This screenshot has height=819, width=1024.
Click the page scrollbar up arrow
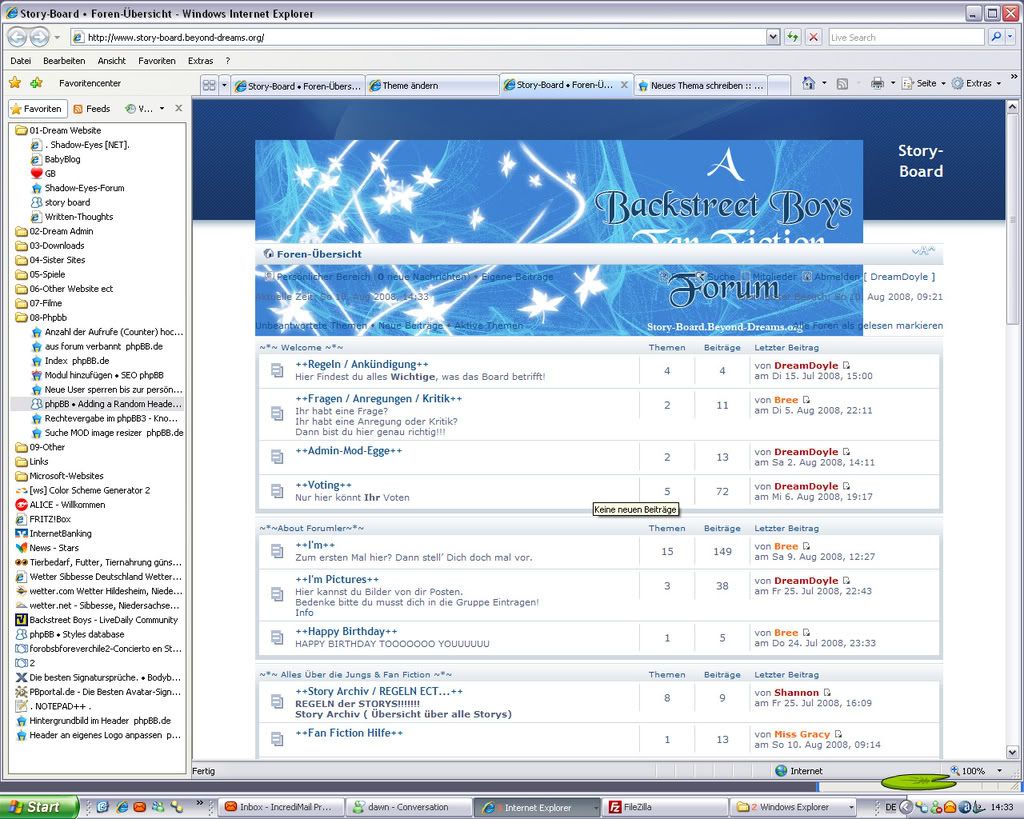coord(1012,106)
